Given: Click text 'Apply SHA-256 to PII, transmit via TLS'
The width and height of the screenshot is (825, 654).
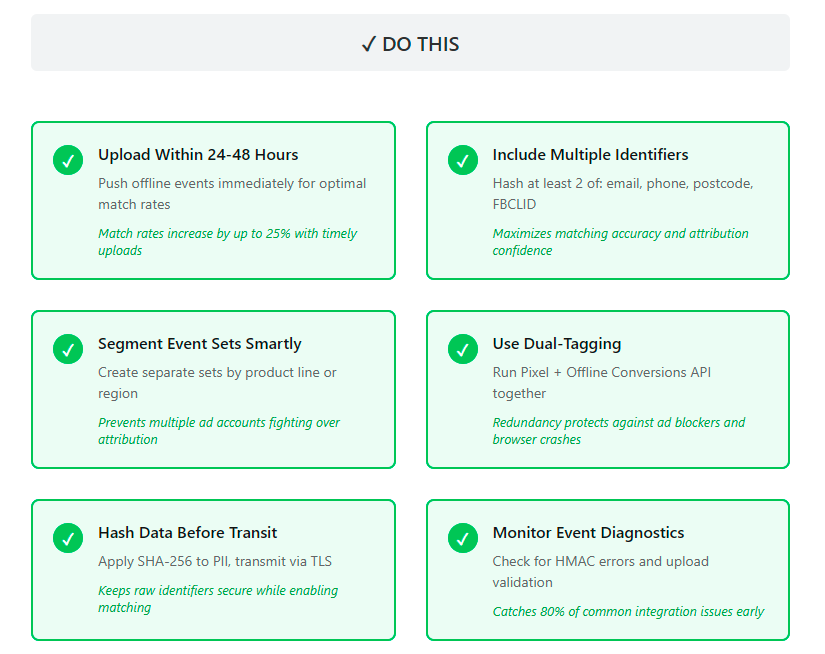Looking at the screenshot, I should [x=215, y=561].
